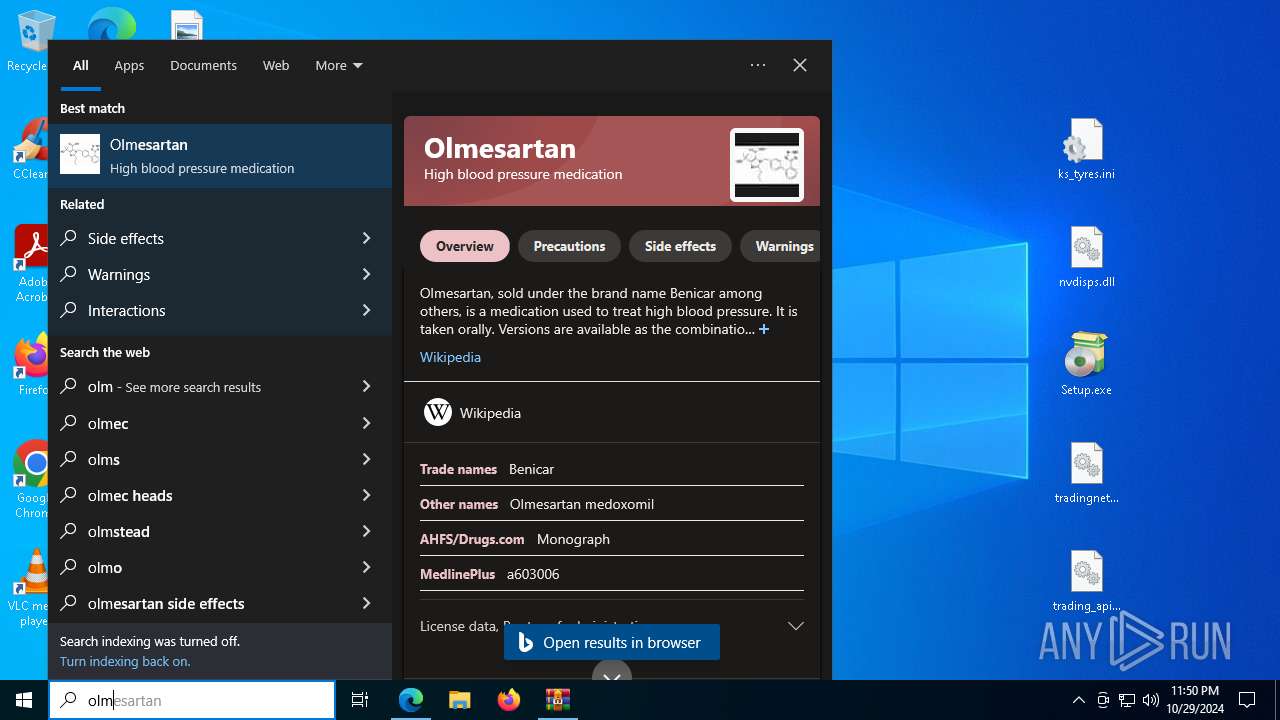The image size is (1280, 720).
Task: Click the round scroll-down chevron button
Action: (x=612, y=672)
